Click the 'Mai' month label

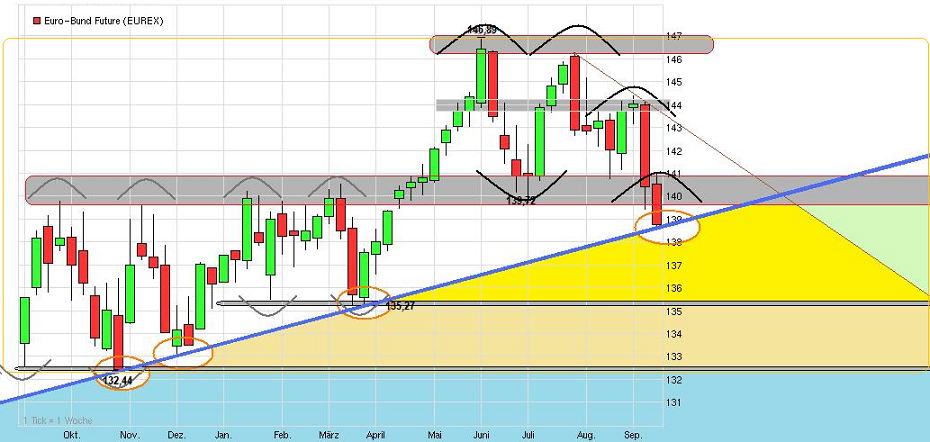(436, 435)
